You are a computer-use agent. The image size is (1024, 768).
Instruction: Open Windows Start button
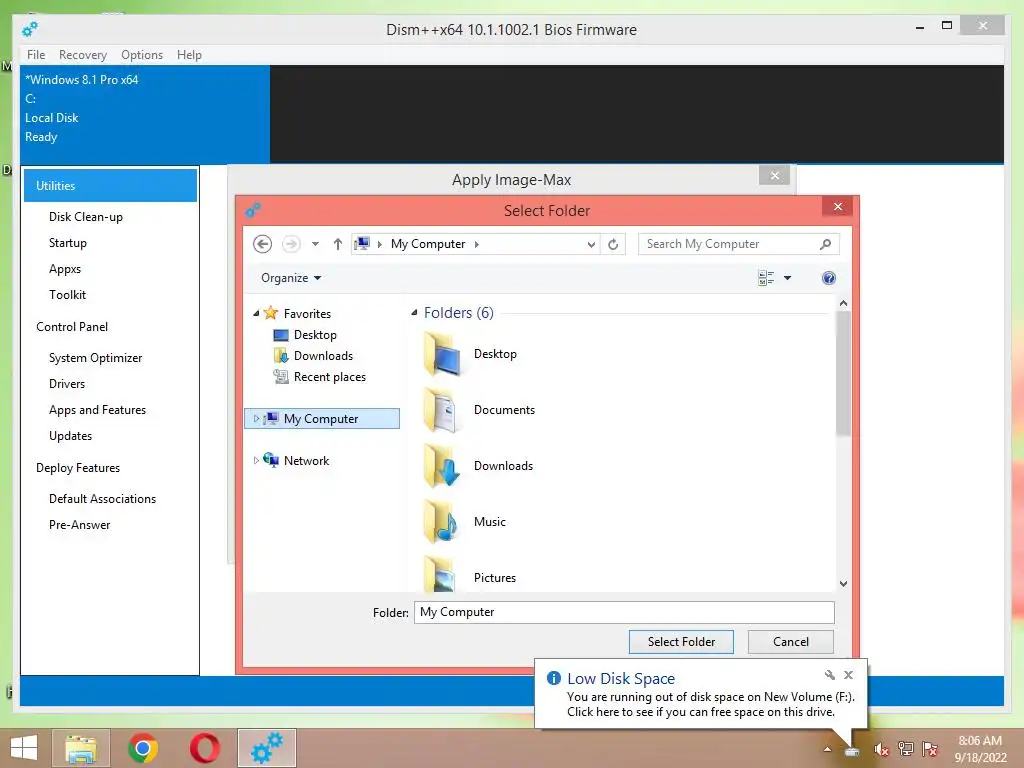(x=24, y=748)
